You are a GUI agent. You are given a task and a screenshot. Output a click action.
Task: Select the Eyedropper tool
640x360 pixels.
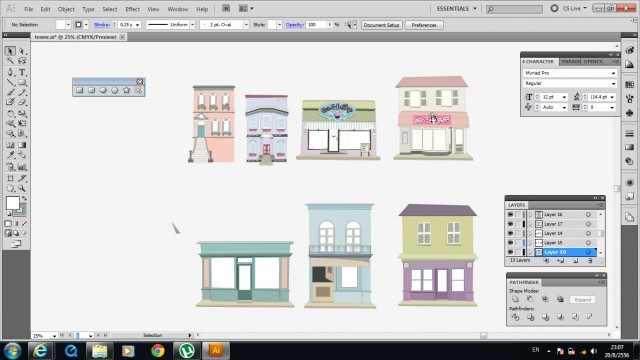10,155
